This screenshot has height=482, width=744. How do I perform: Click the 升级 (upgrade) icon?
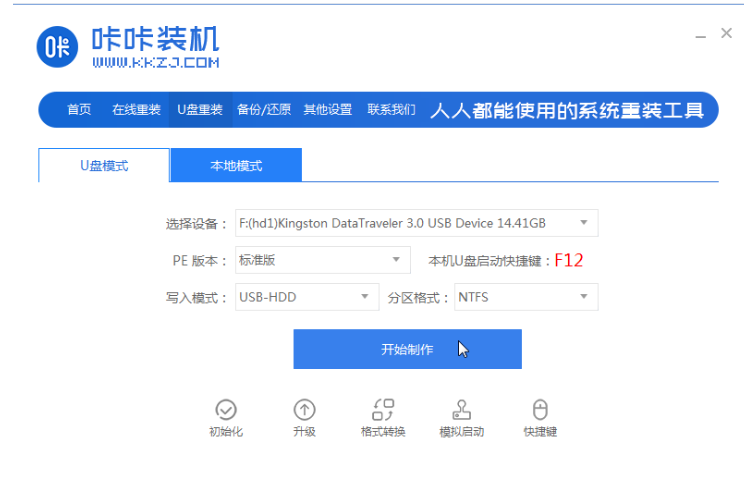click(304, 410)
